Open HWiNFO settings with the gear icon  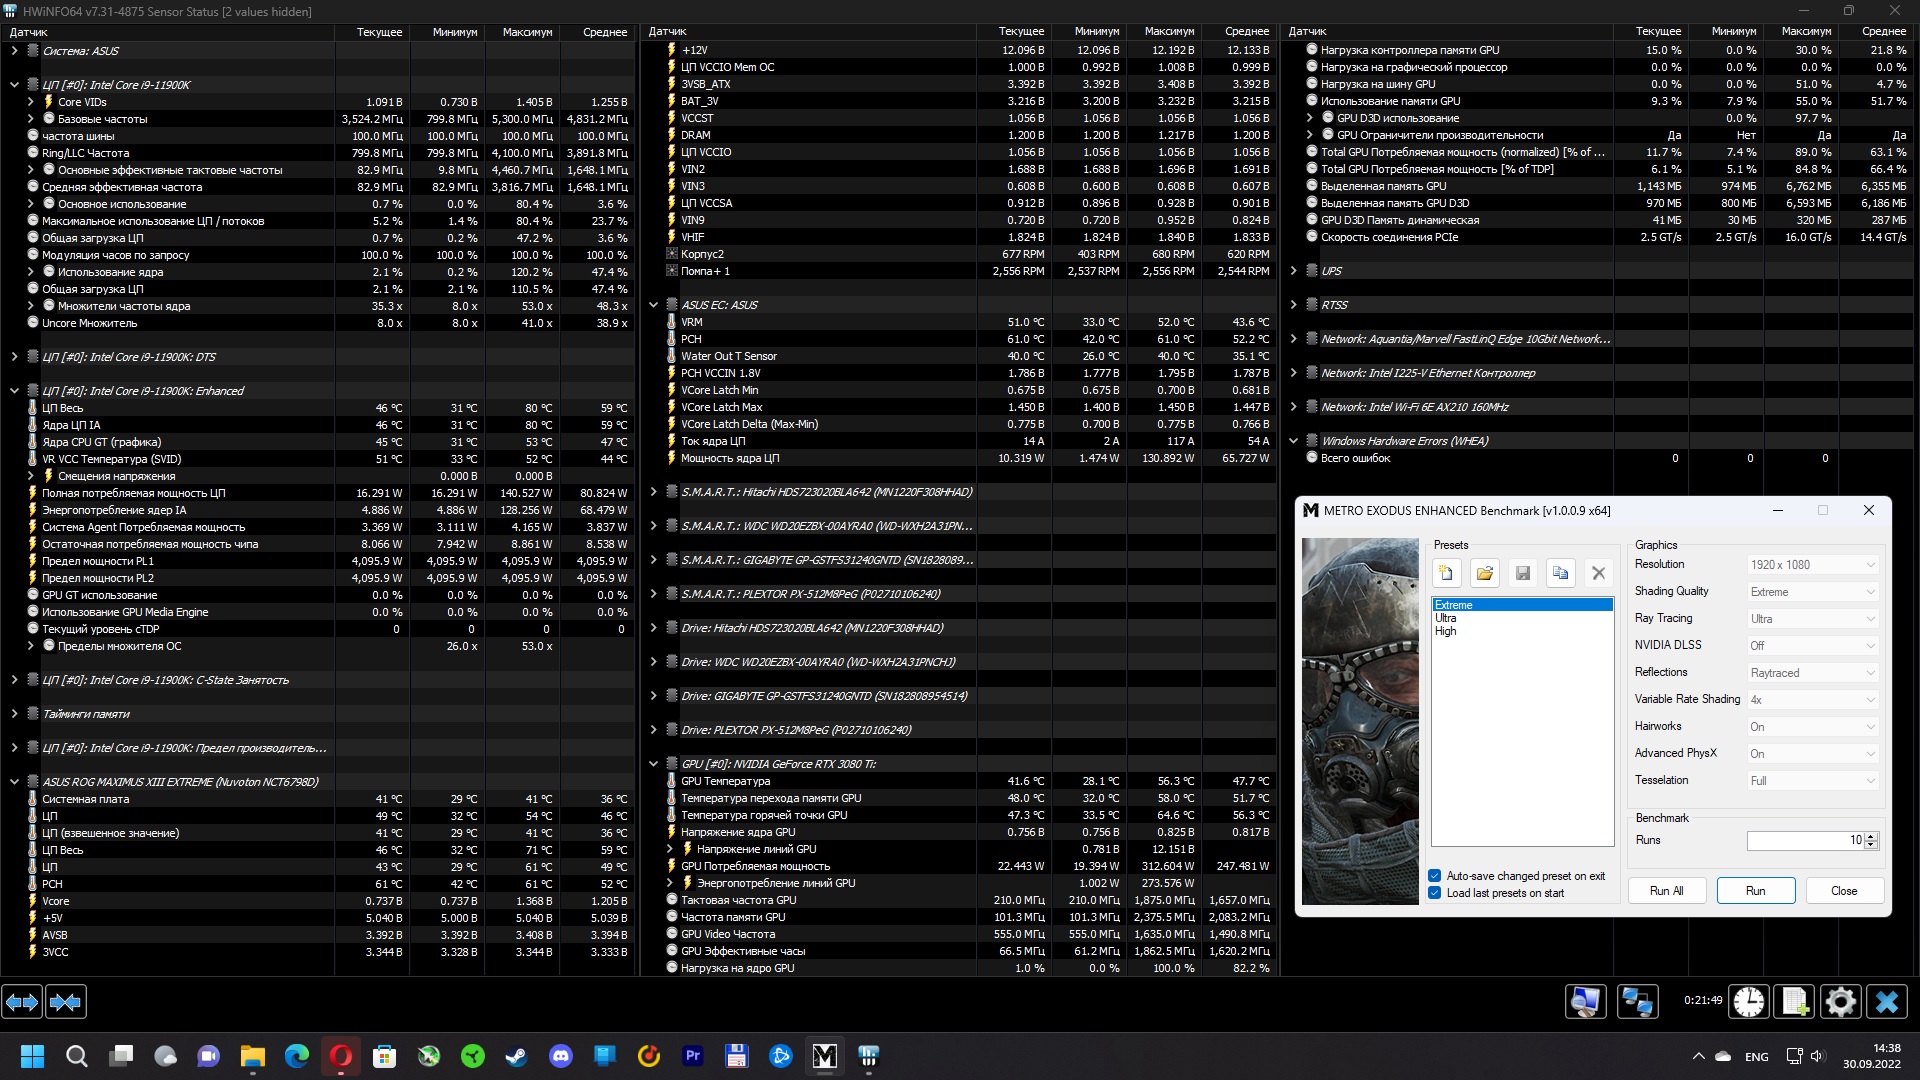1840,1001
